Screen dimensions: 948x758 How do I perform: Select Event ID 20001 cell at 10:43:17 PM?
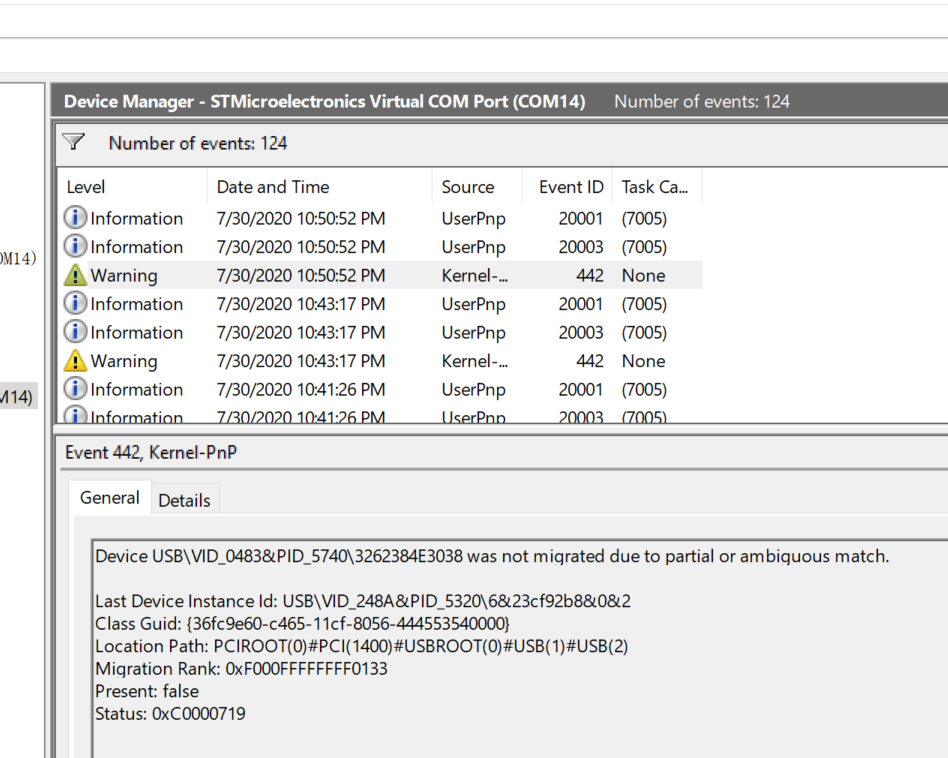pos(580,303)
